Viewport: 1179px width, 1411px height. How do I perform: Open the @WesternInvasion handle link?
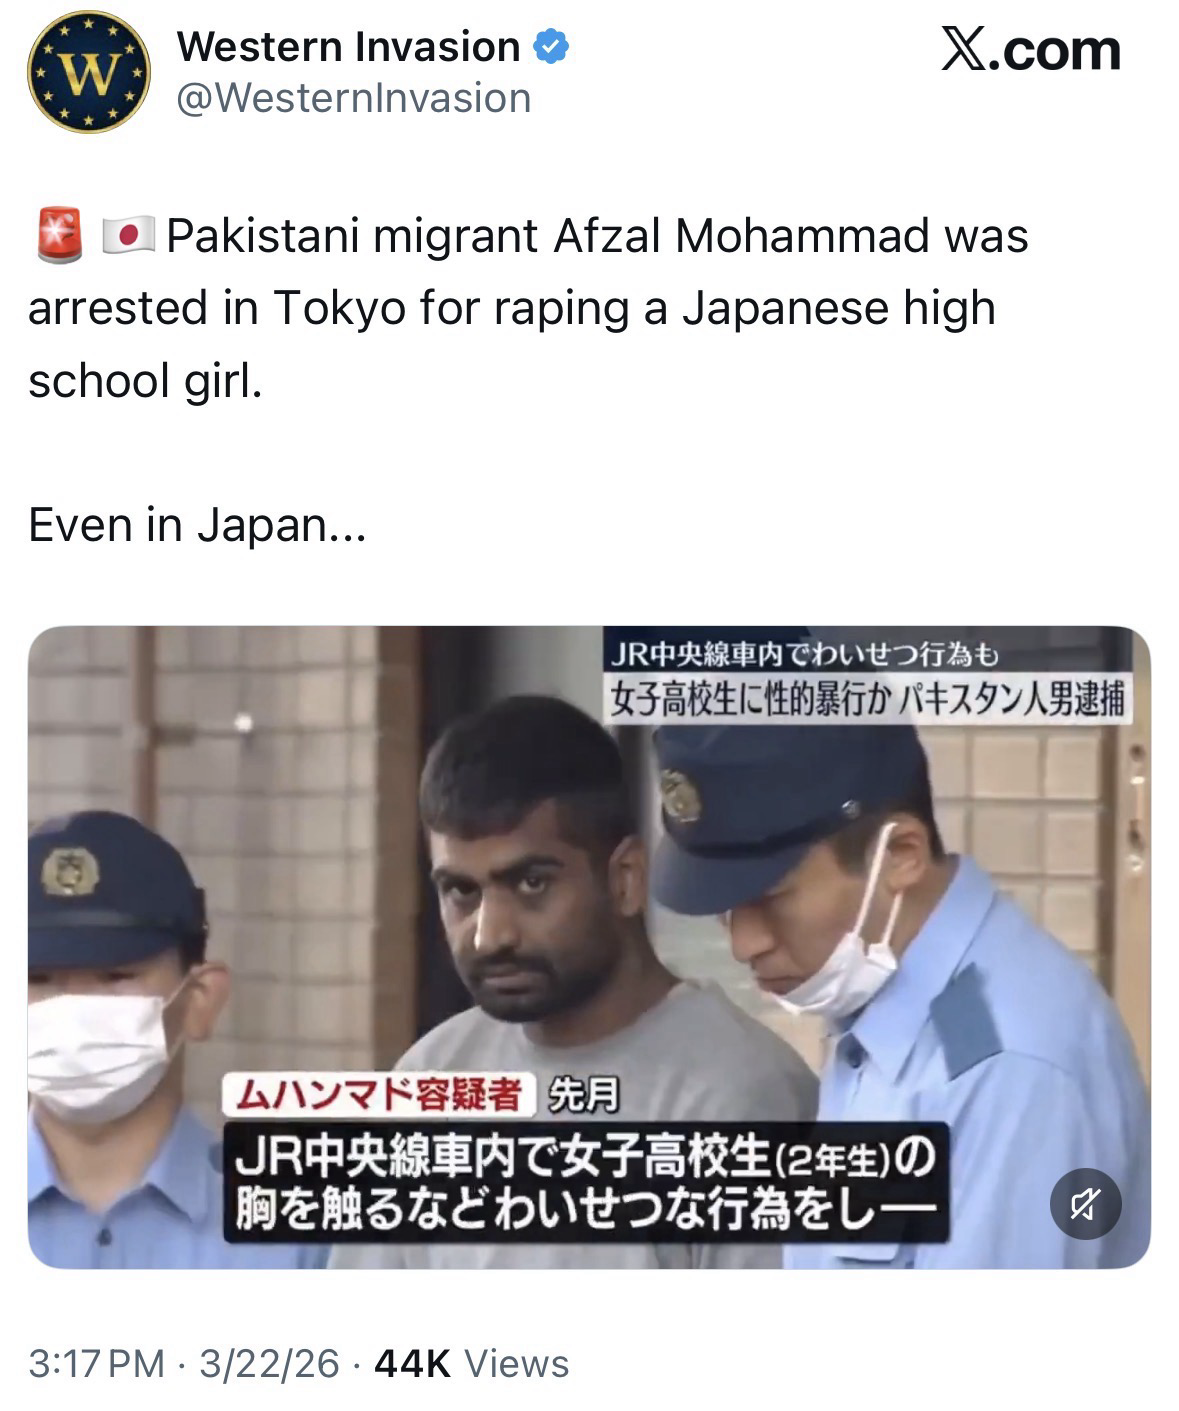pyautogui.click(x=354, y=98)
